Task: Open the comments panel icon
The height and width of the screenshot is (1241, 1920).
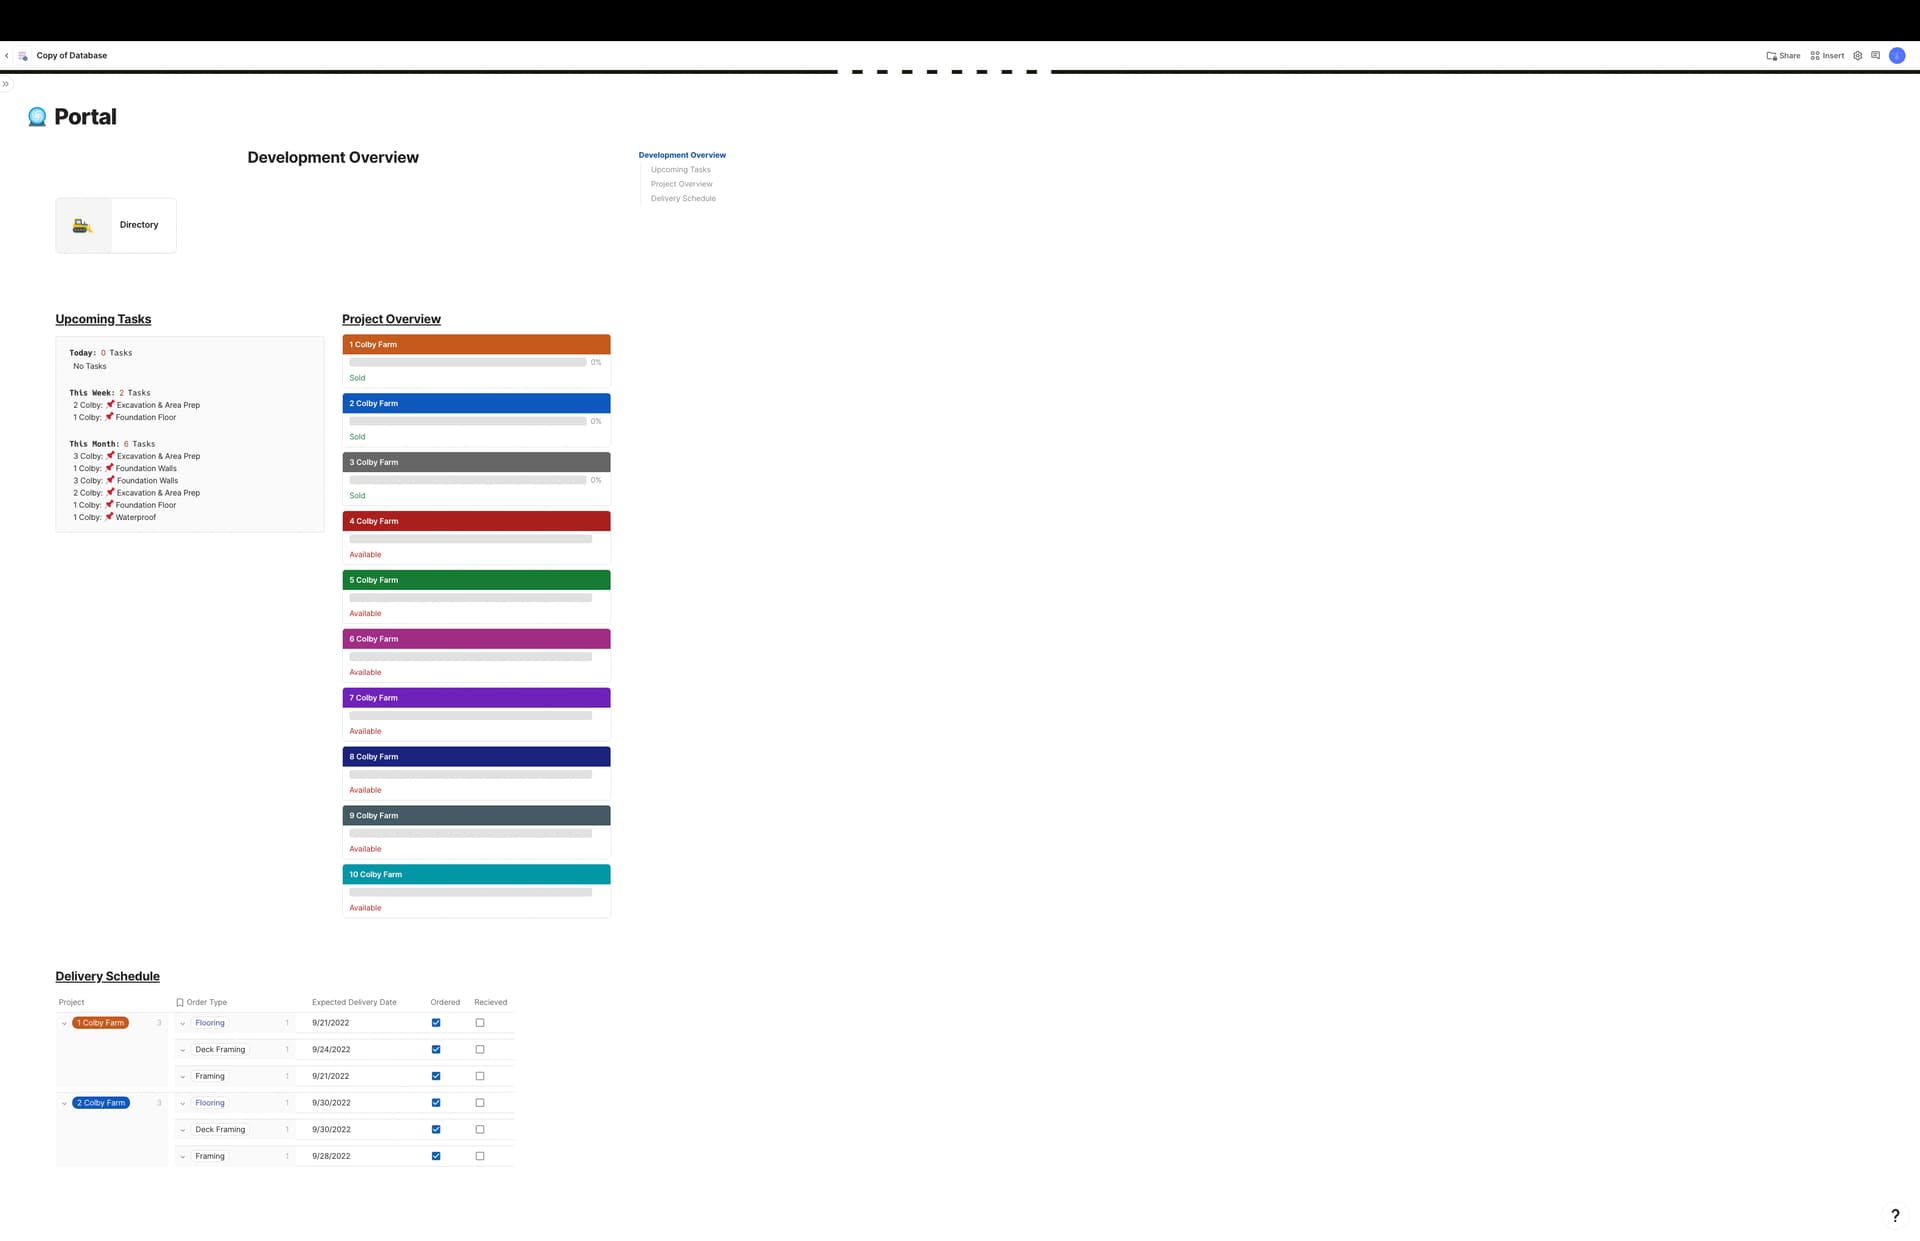Action: (x=1875, y=56)
